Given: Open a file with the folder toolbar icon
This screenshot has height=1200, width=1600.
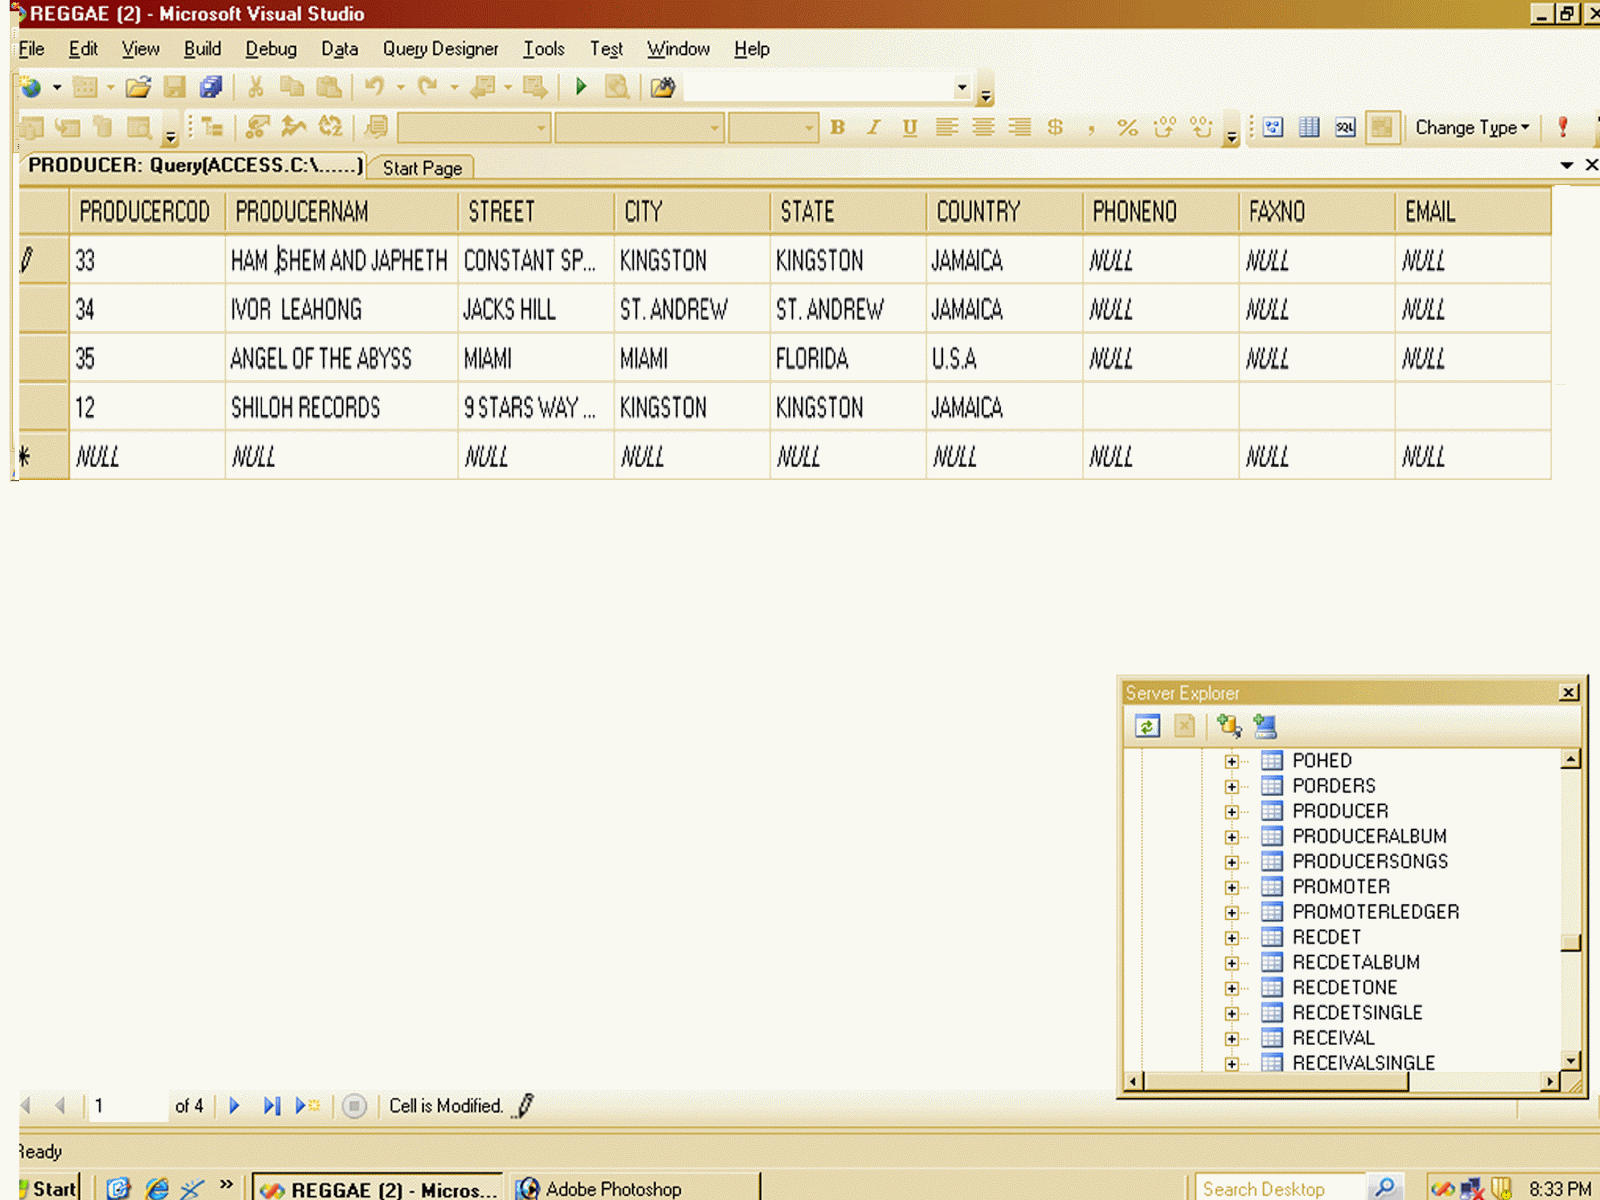Looking at the screenshot, I should coord(138,87).
